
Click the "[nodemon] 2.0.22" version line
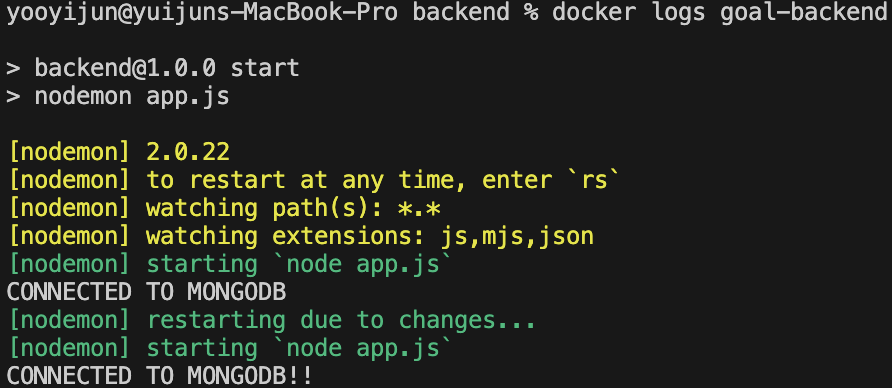click(119, 152)
